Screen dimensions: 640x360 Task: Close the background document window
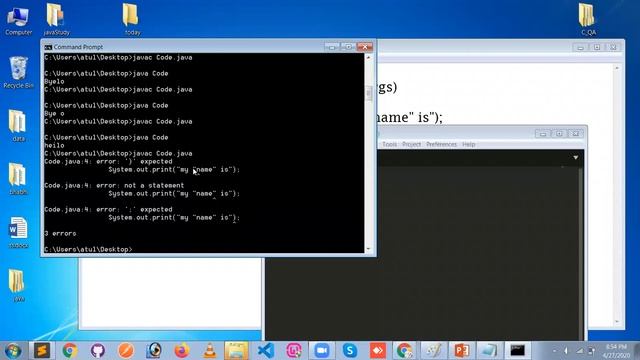point(613,47)
